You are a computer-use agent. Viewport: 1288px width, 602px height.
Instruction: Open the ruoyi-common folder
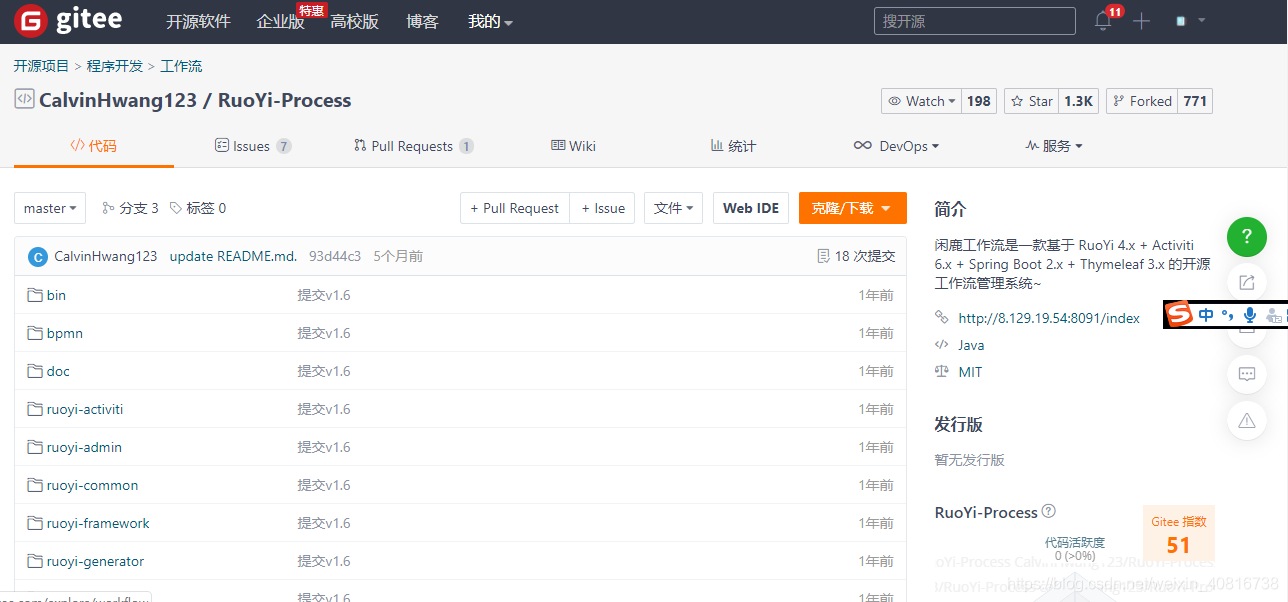point(92,485)
